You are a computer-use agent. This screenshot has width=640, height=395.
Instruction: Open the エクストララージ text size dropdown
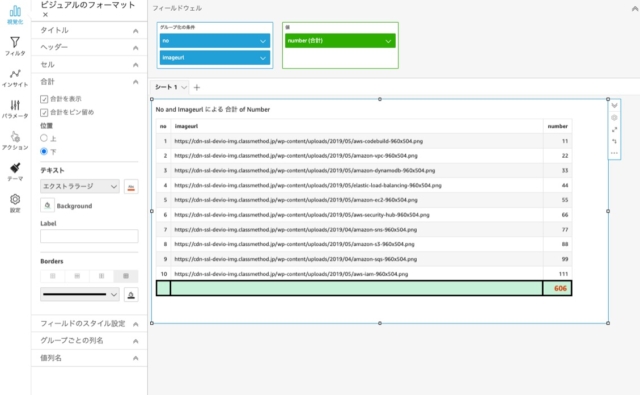[x=80, y=186]
